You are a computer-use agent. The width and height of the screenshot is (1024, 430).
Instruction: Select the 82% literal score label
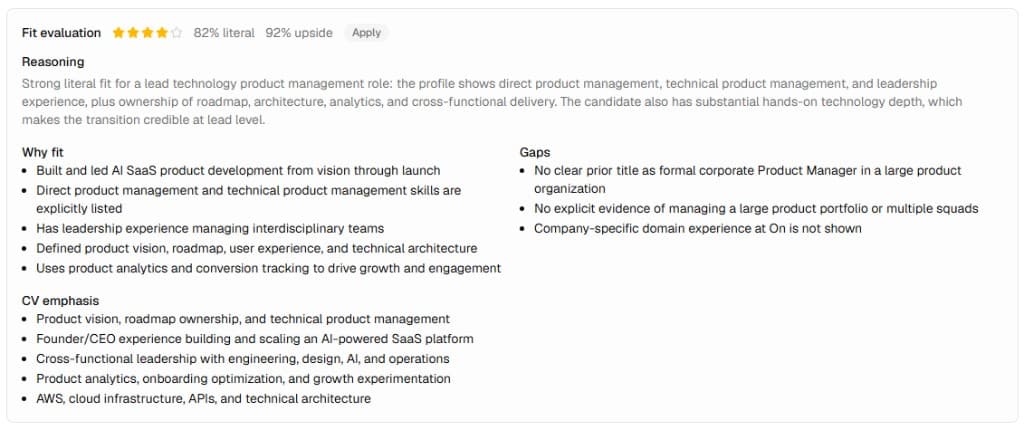click(224, 33)
